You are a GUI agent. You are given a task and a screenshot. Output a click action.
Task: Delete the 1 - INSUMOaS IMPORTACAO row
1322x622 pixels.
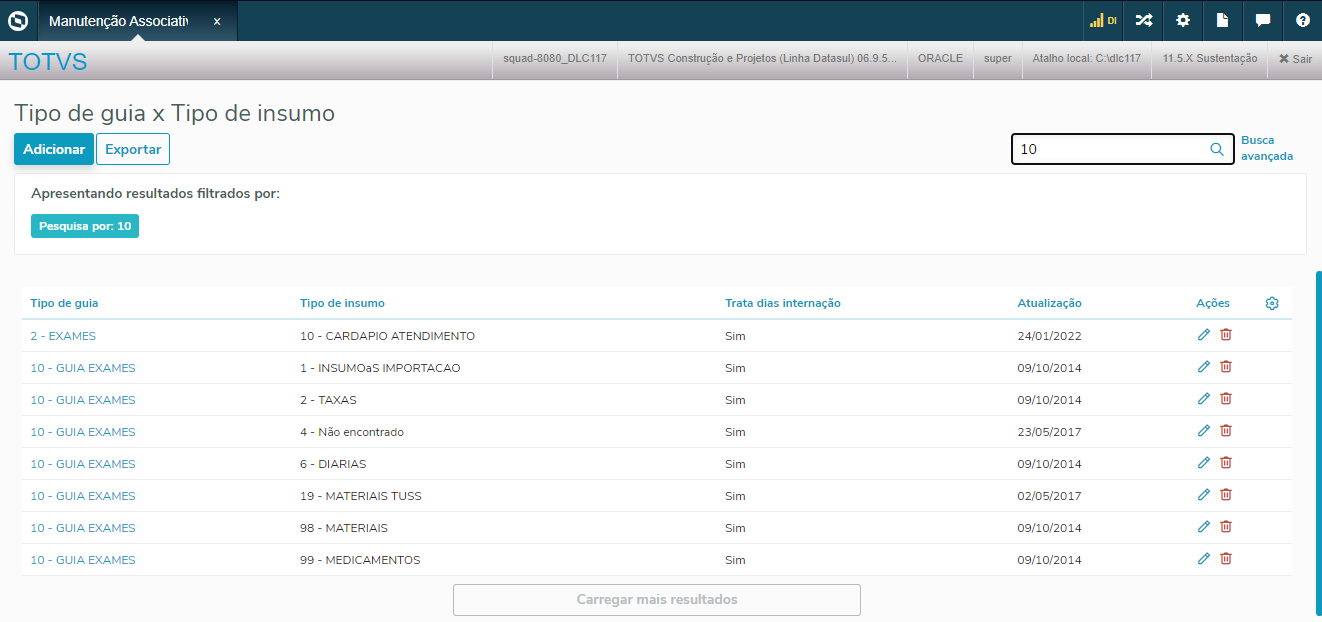pyautogui.click(x=1226, y=367)
